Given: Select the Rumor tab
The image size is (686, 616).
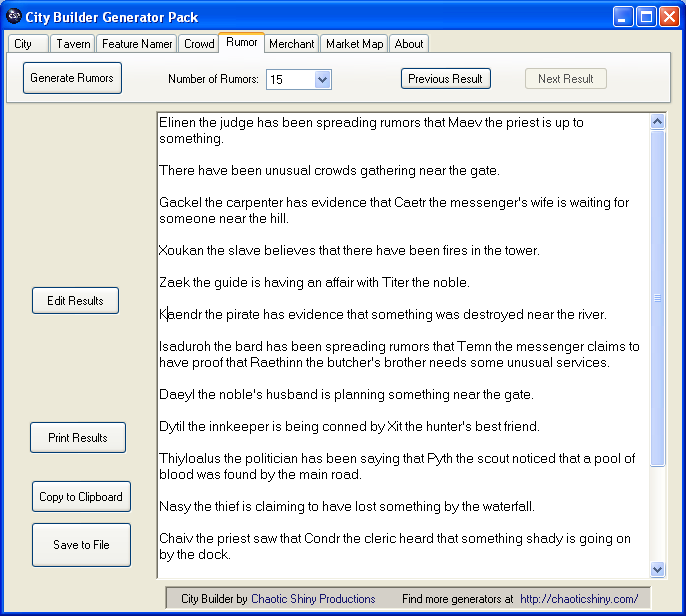Looking at the screenshot, I should [x=242, y=42].
